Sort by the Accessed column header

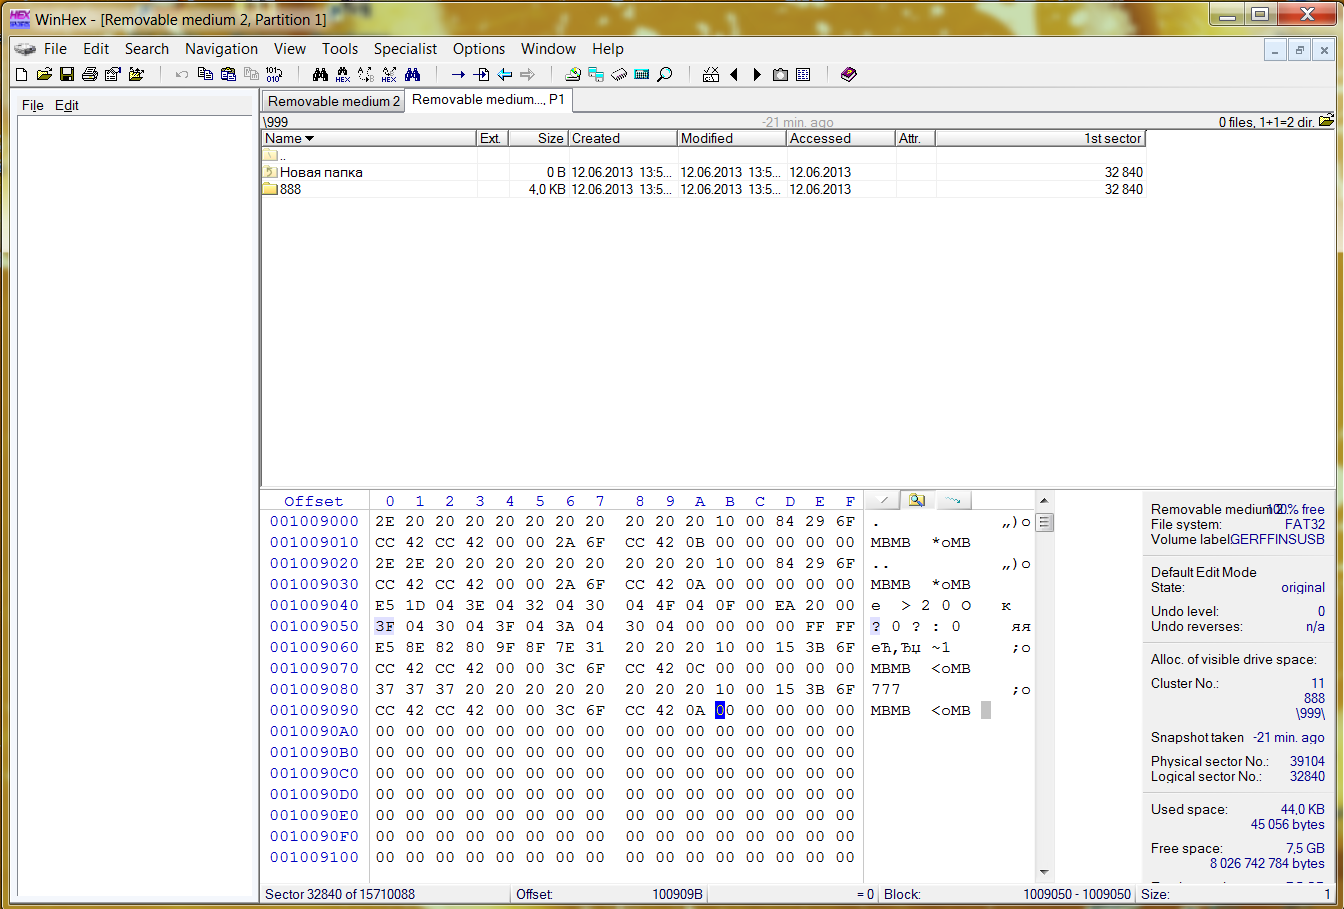pos(840,138)
